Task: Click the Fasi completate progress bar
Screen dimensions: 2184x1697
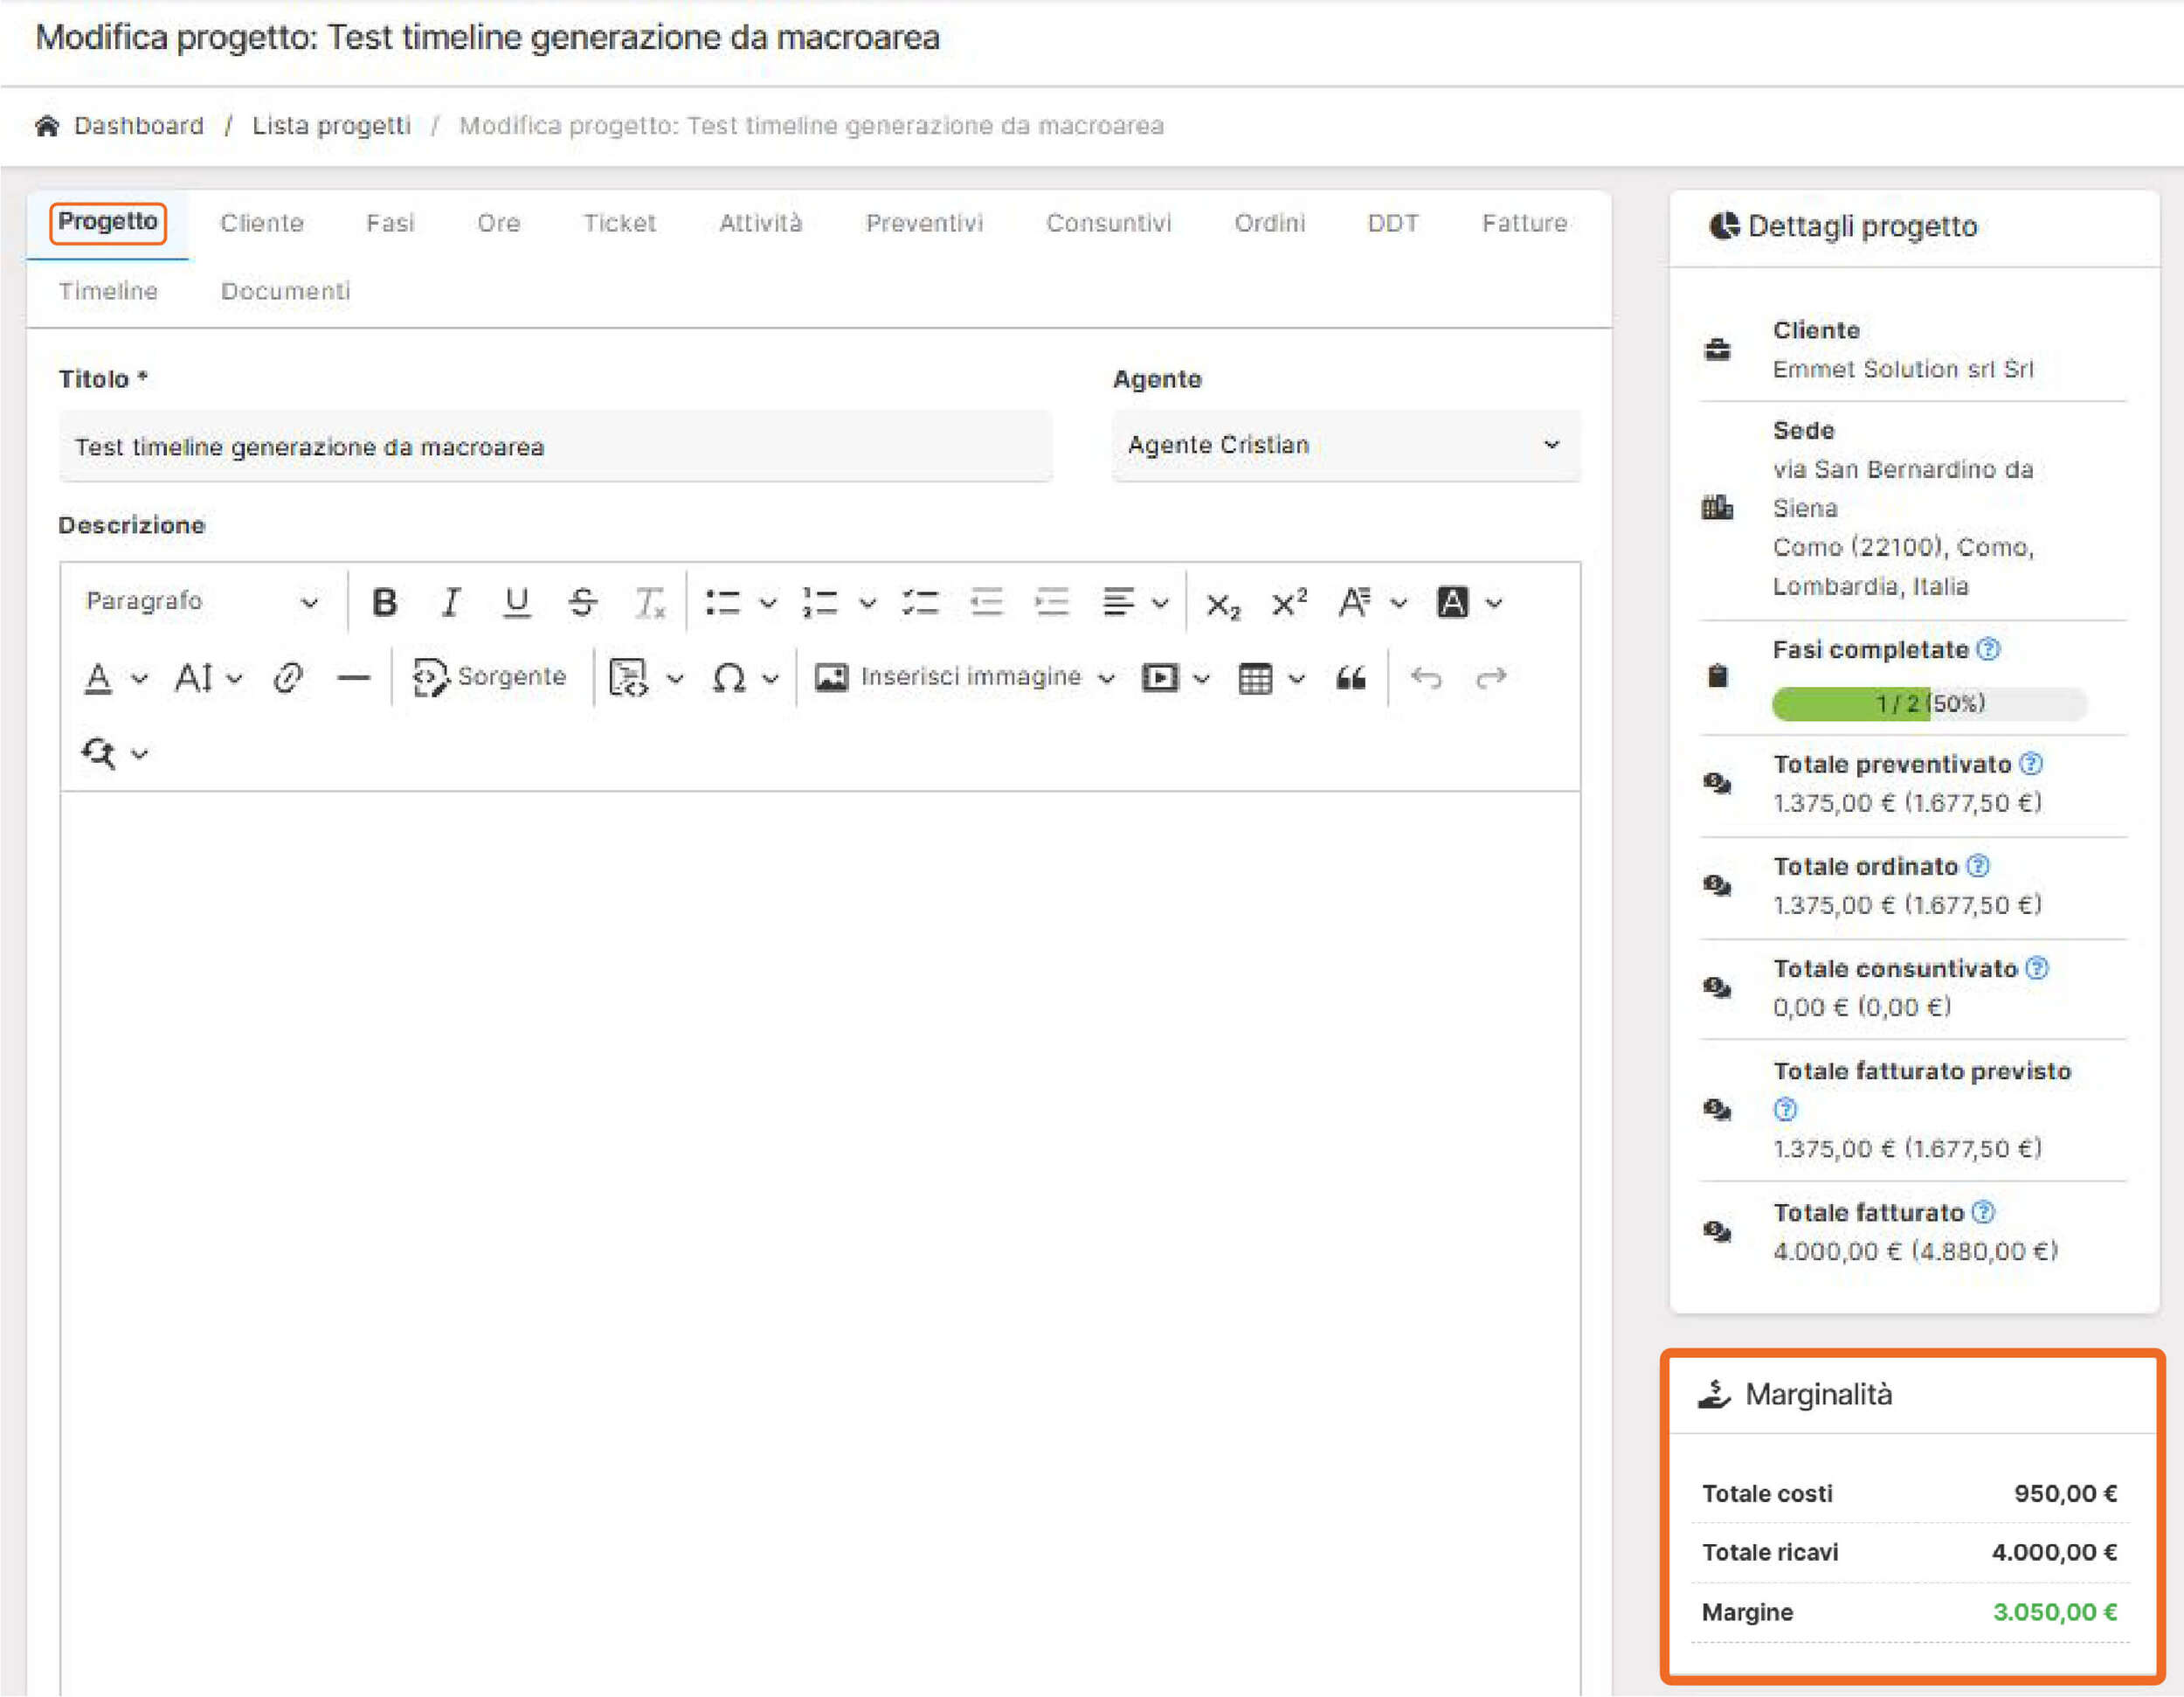Action: [x=1928, y=704]
